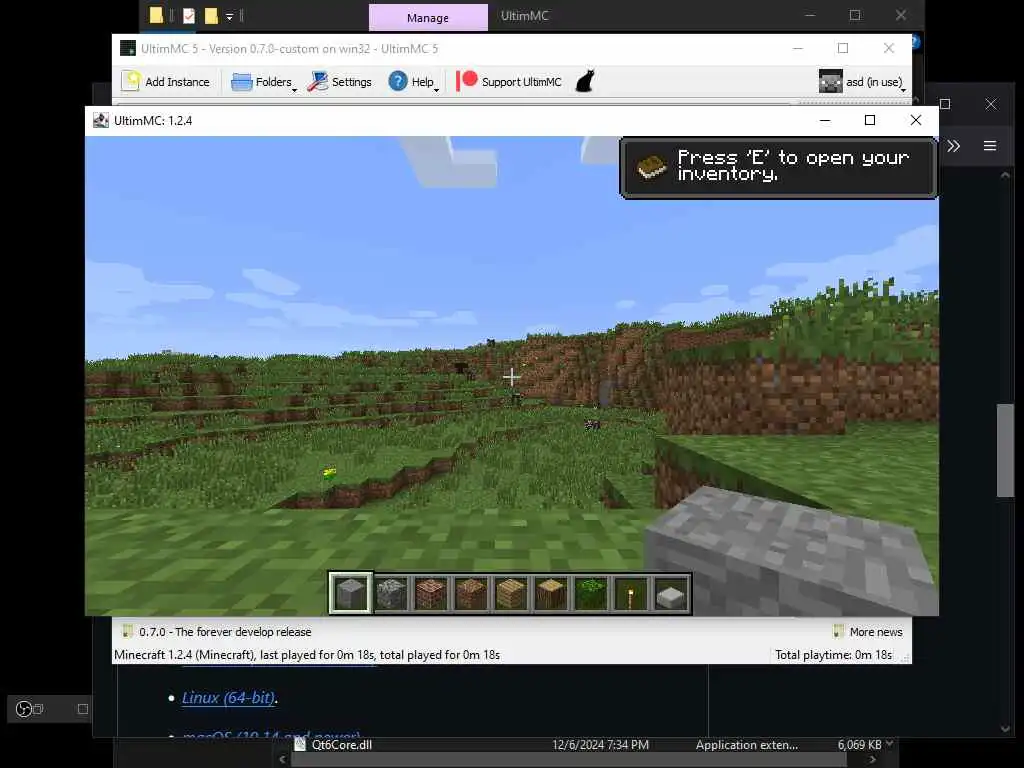Click the black cat icon
This screenshot has height=768, width=1024.
pyautogui.click(x=585, y=82)
